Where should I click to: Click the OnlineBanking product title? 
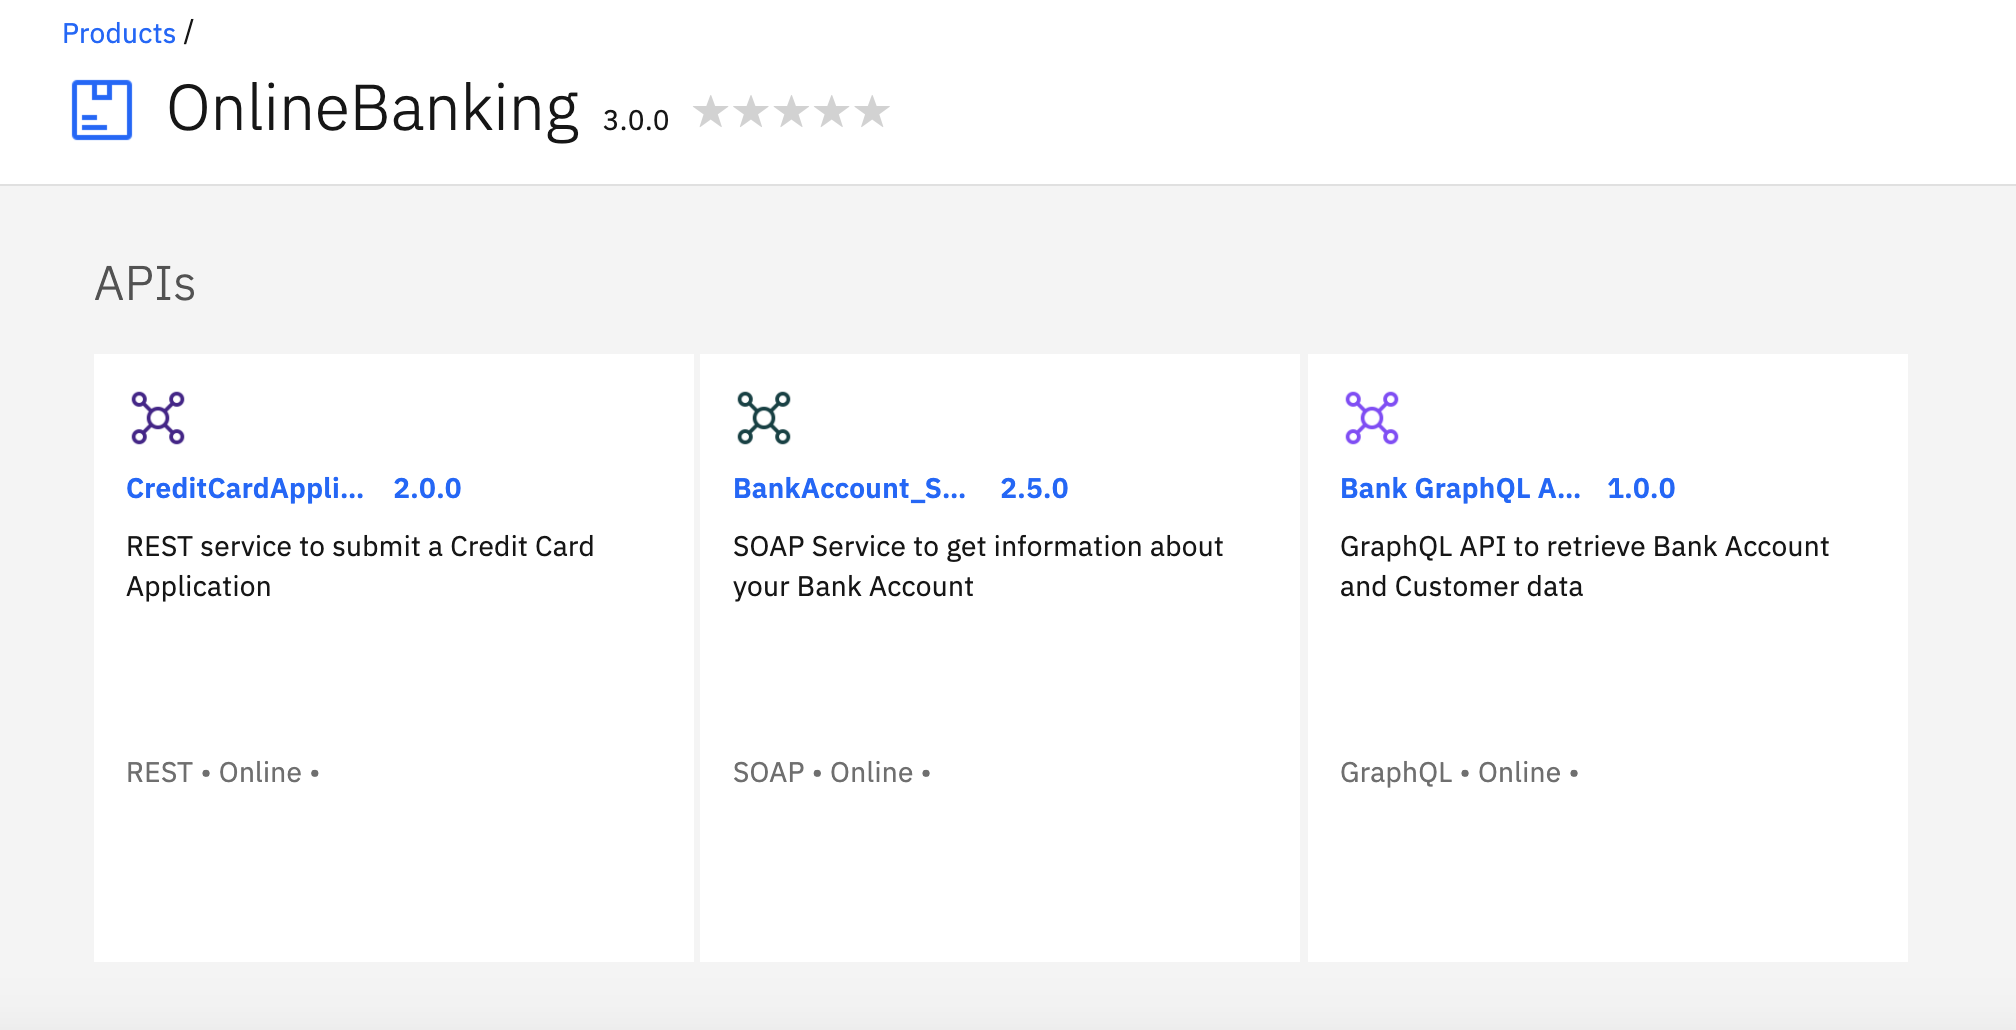(373, 109)
